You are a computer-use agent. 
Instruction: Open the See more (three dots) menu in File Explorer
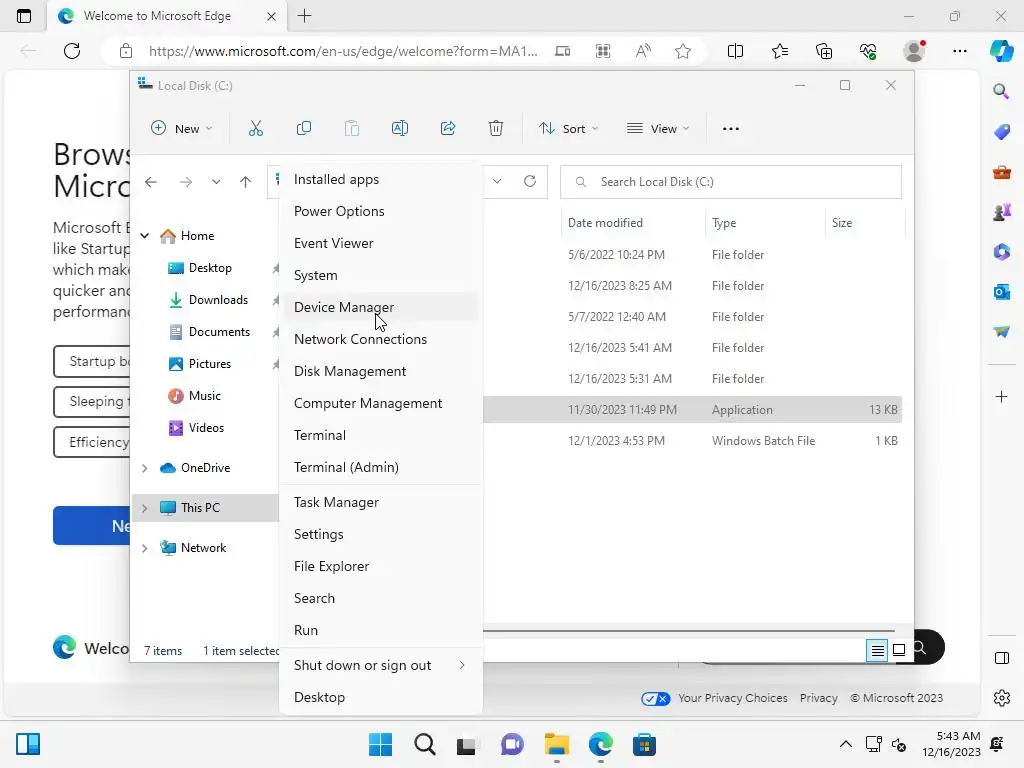731,129
